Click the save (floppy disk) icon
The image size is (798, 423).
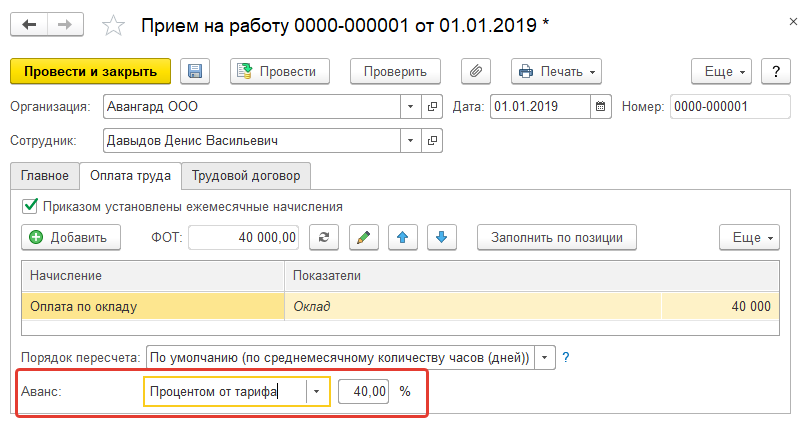click(x=194, y=71)
